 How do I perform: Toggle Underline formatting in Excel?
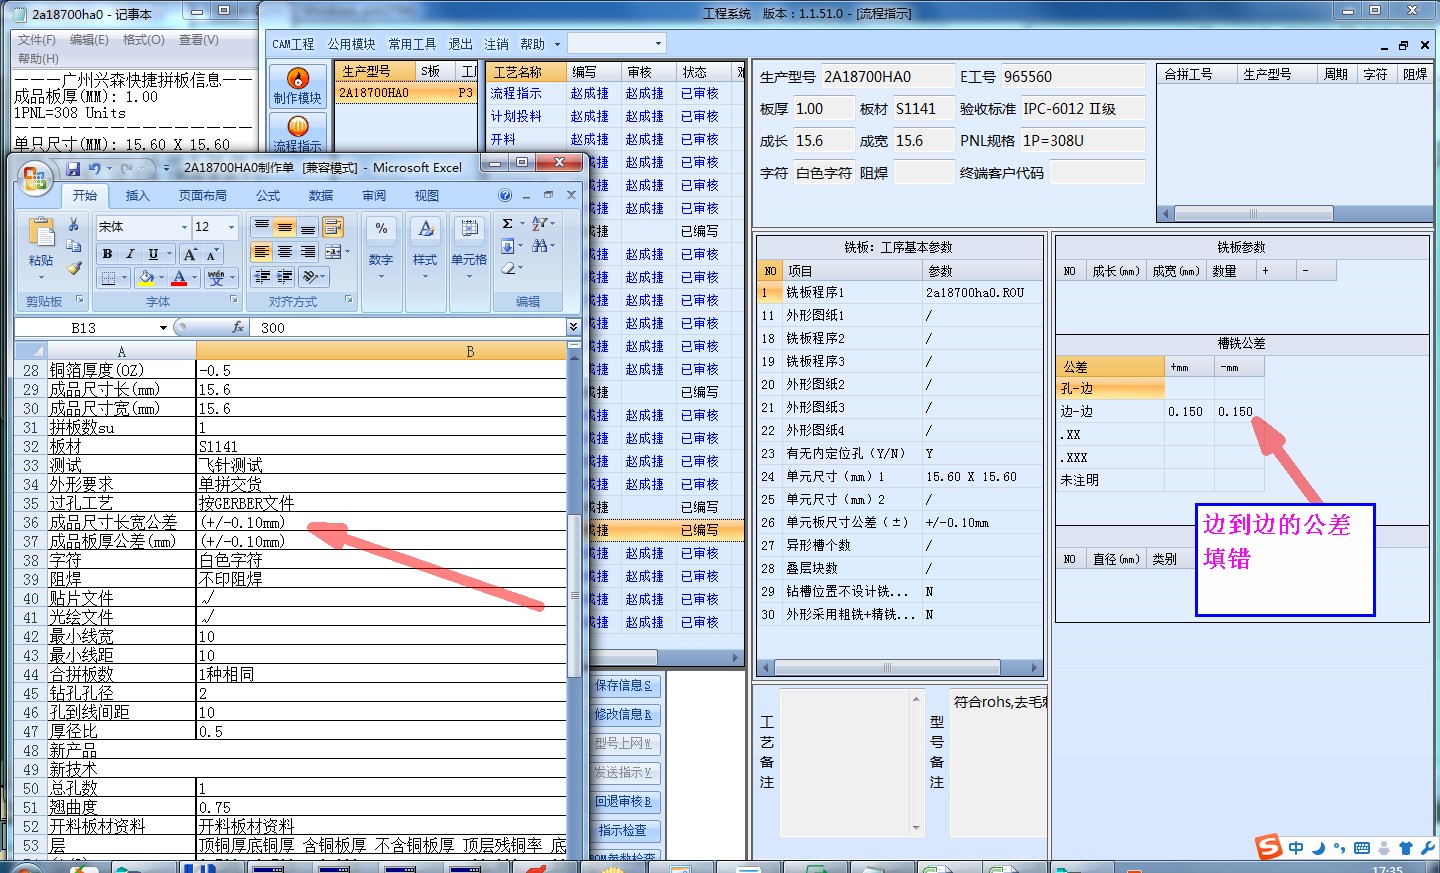(x=153, y=254)
